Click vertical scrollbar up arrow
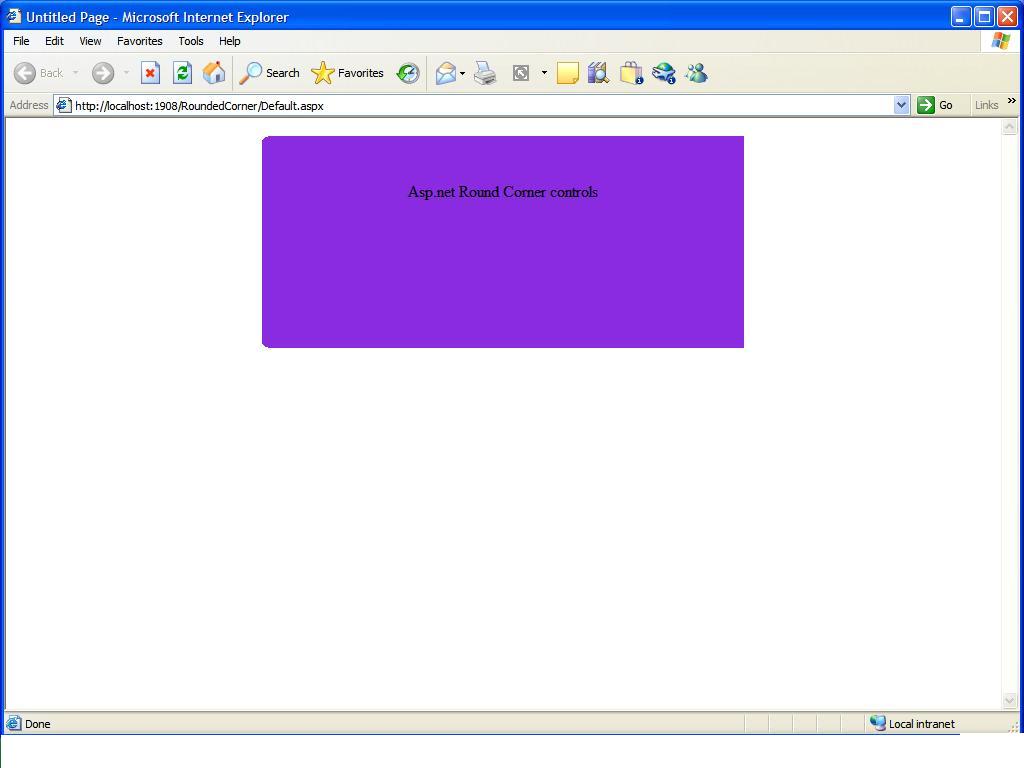The image size is (1024, 768). (1010, 127)
